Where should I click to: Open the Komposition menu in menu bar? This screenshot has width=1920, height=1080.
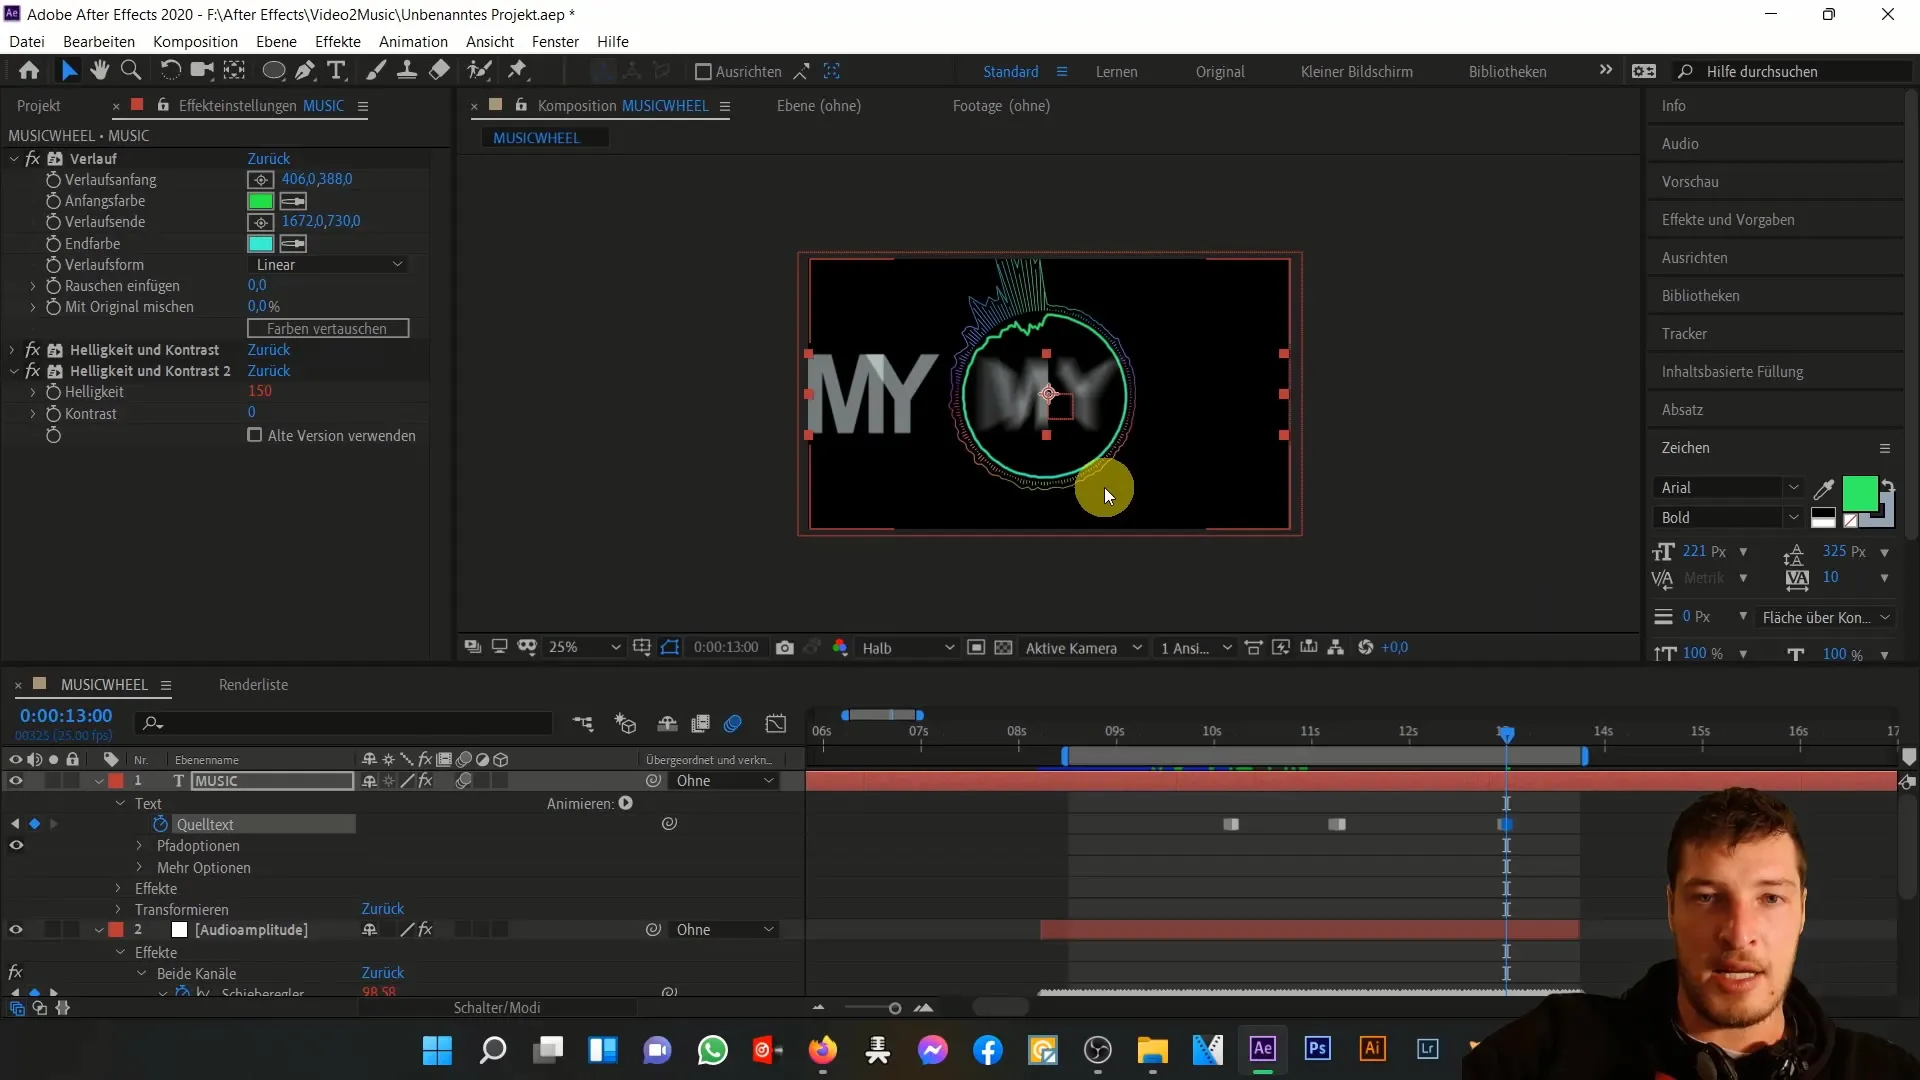point(195,41)
